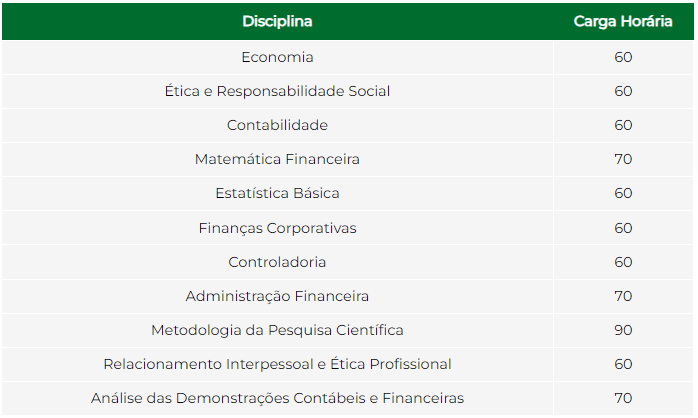The image size is (698, 418).
Task: Click the Finanças Corporativas cell
Action: (277, 228)
